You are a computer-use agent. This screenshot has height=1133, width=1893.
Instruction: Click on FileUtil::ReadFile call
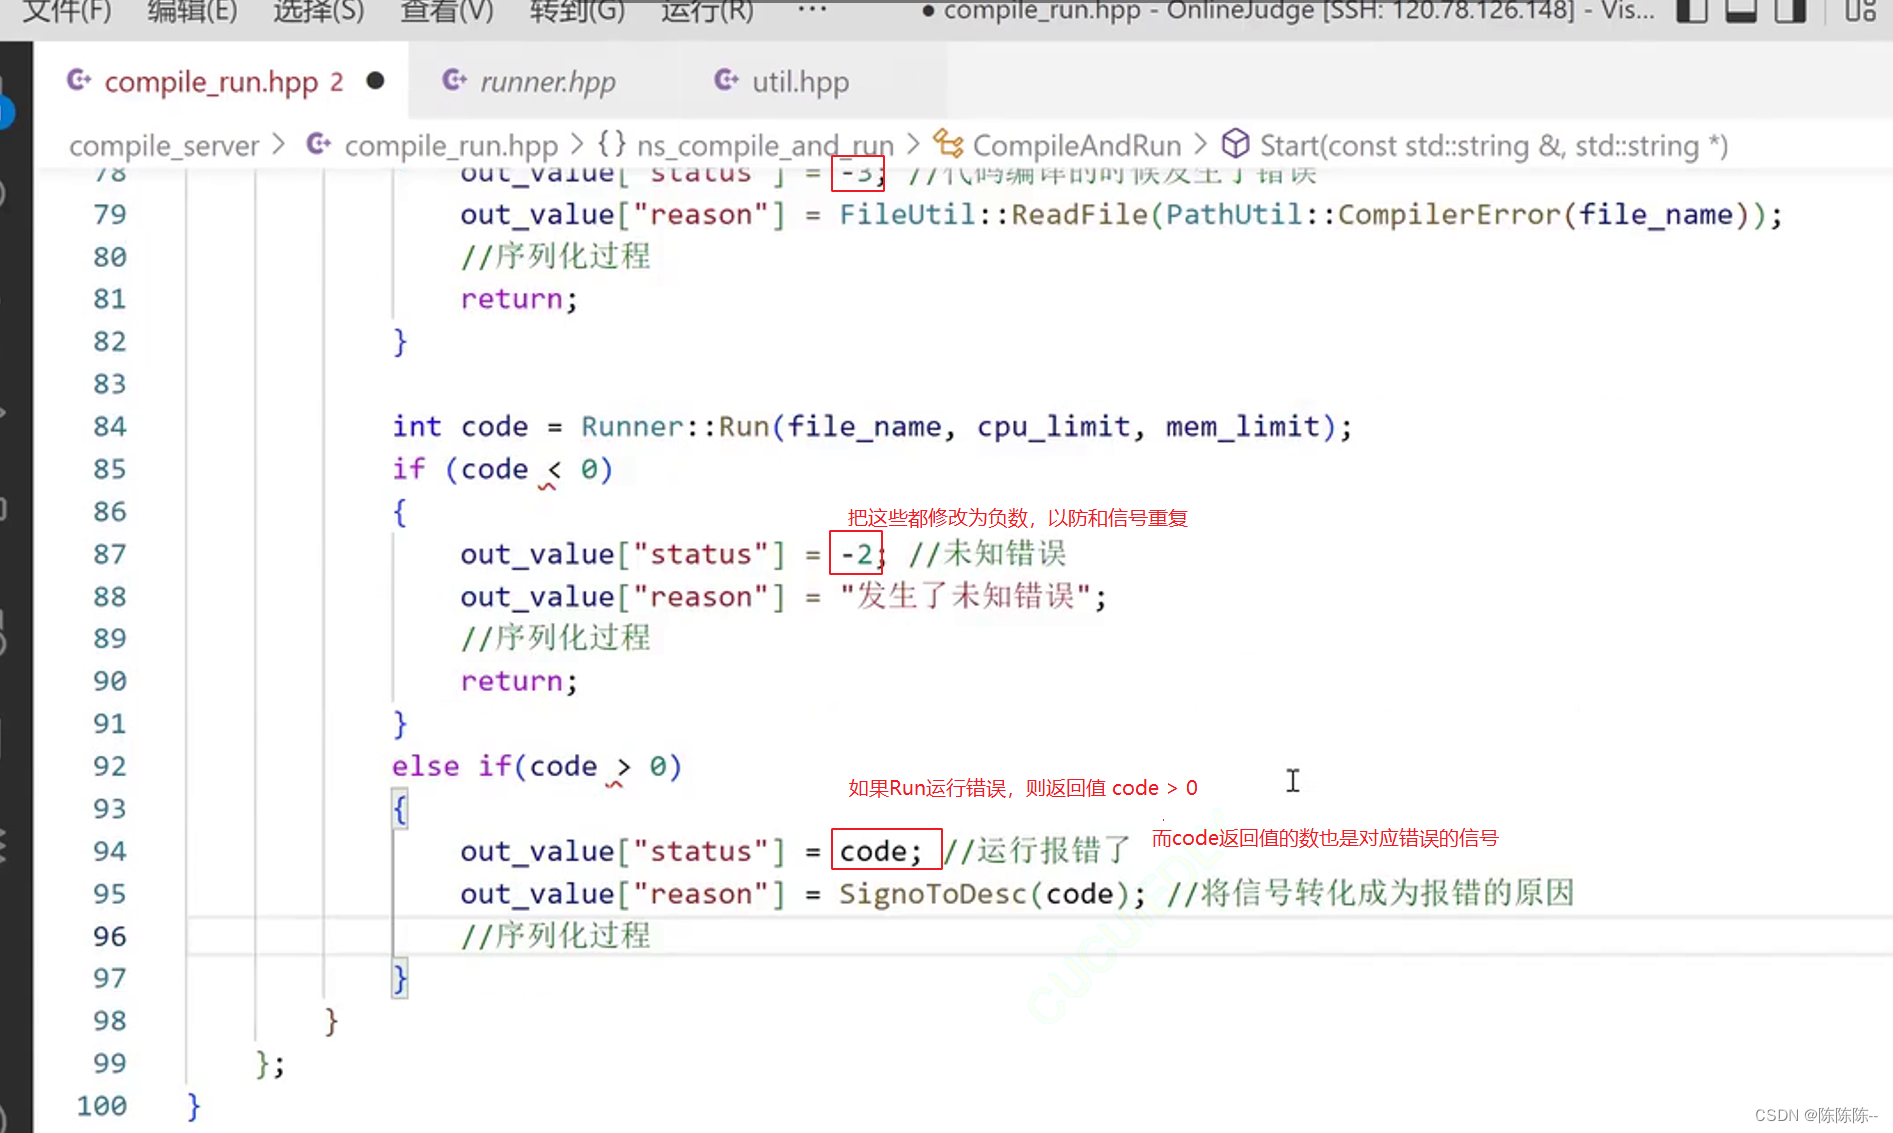coord(993,215)
